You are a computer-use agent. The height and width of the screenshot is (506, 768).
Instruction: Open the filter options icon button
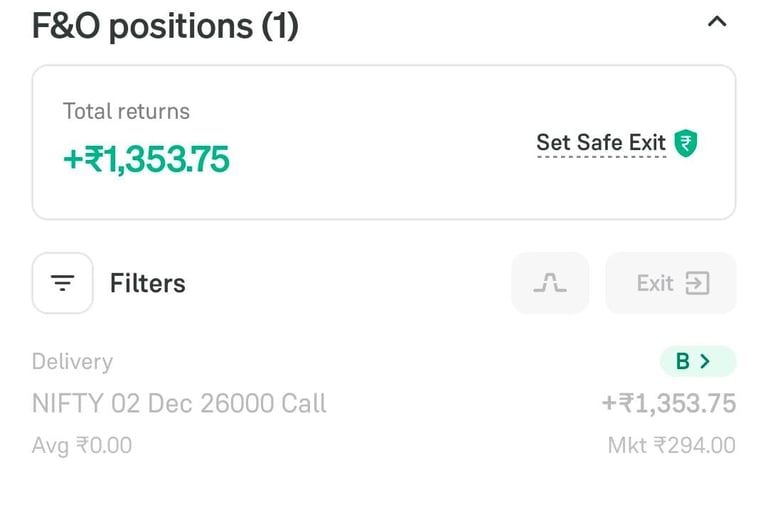pyautogui.click(x=63, y=283)
